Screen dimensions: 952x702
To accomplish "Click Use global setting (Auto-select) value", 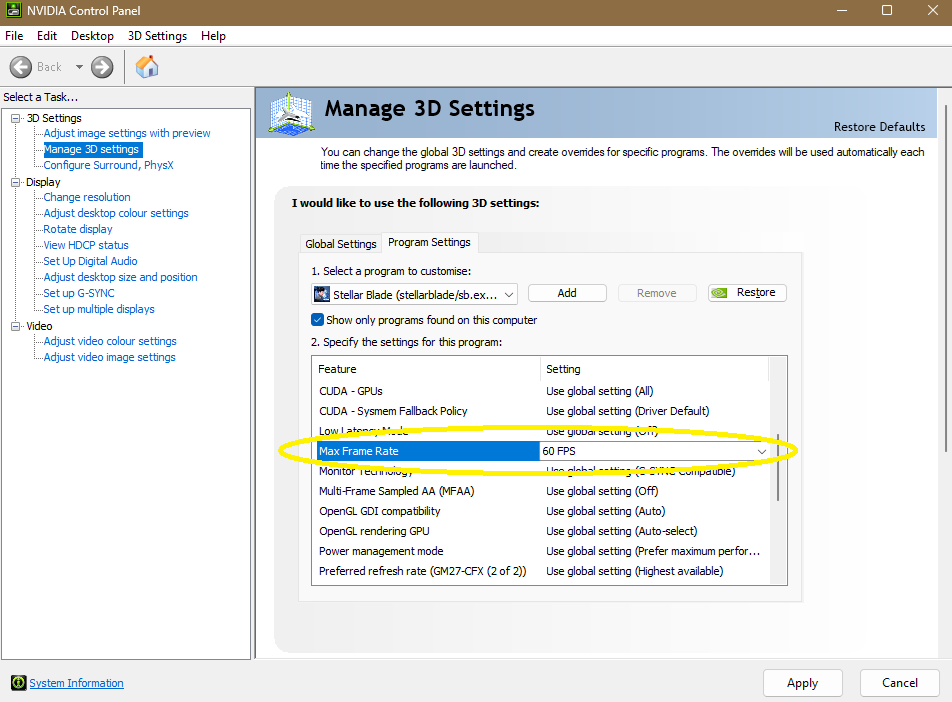I will (621, 531).
